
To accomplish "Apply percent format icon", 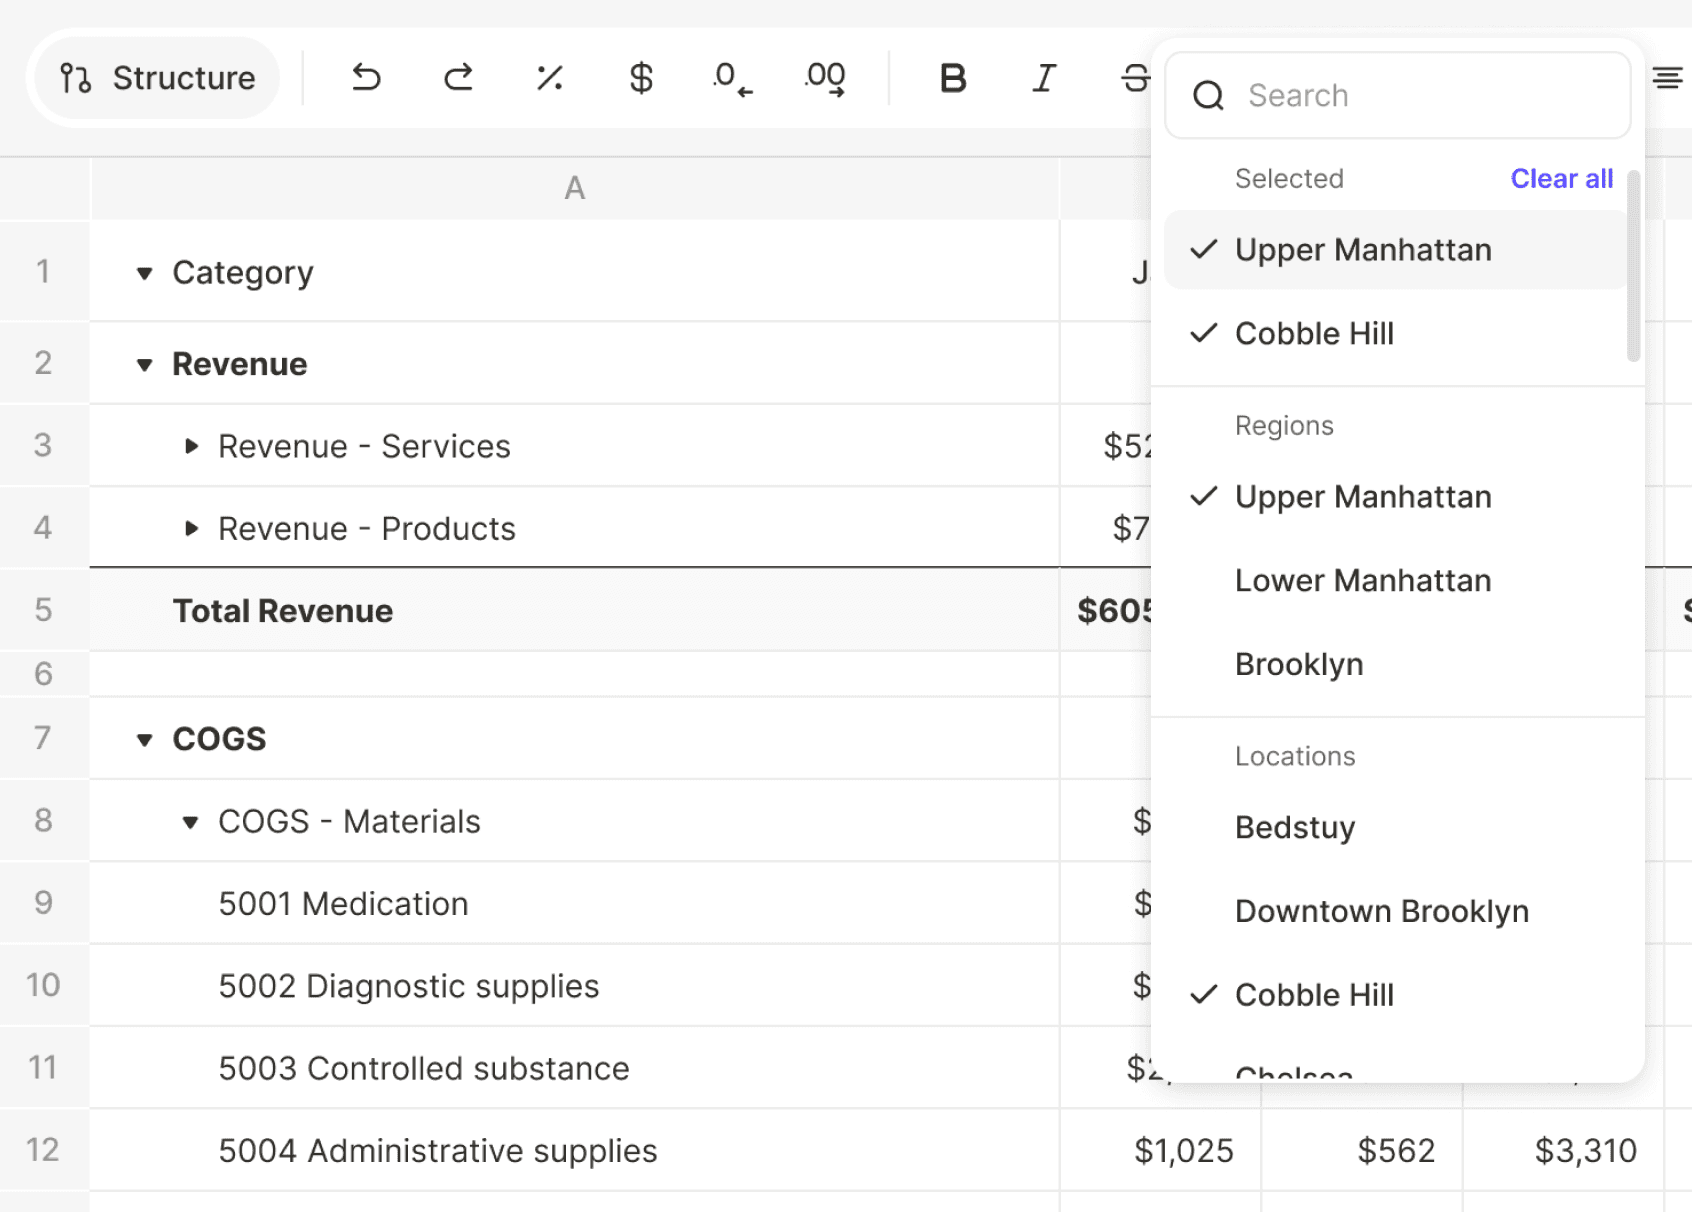I will [x=550, y=77].
